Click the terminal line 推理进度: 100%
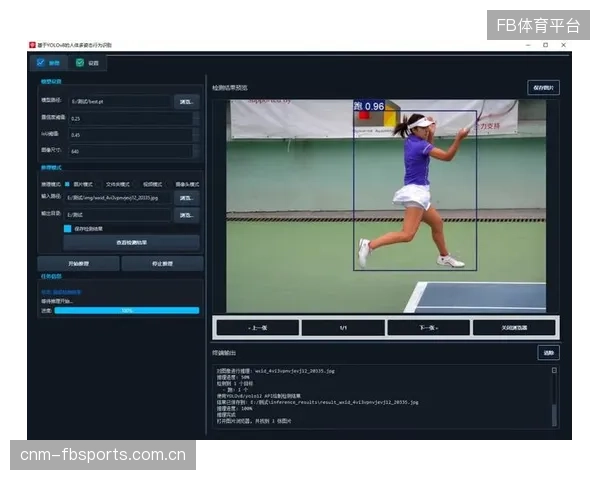Image resolution: width=600 pixels, height=480 pixels. 234,408
